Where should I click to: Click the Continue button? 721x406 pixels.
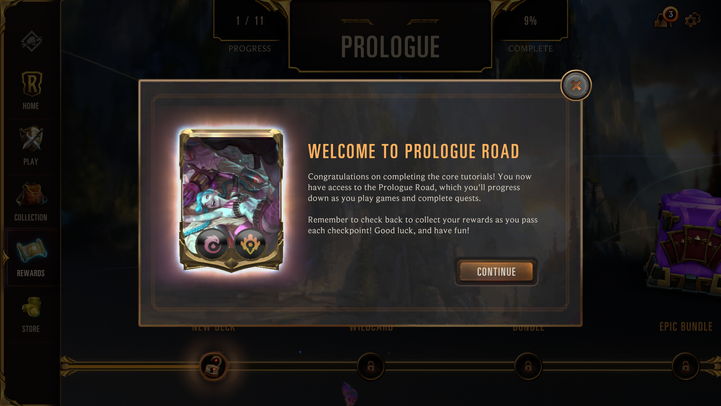click(x=496, y=272)
